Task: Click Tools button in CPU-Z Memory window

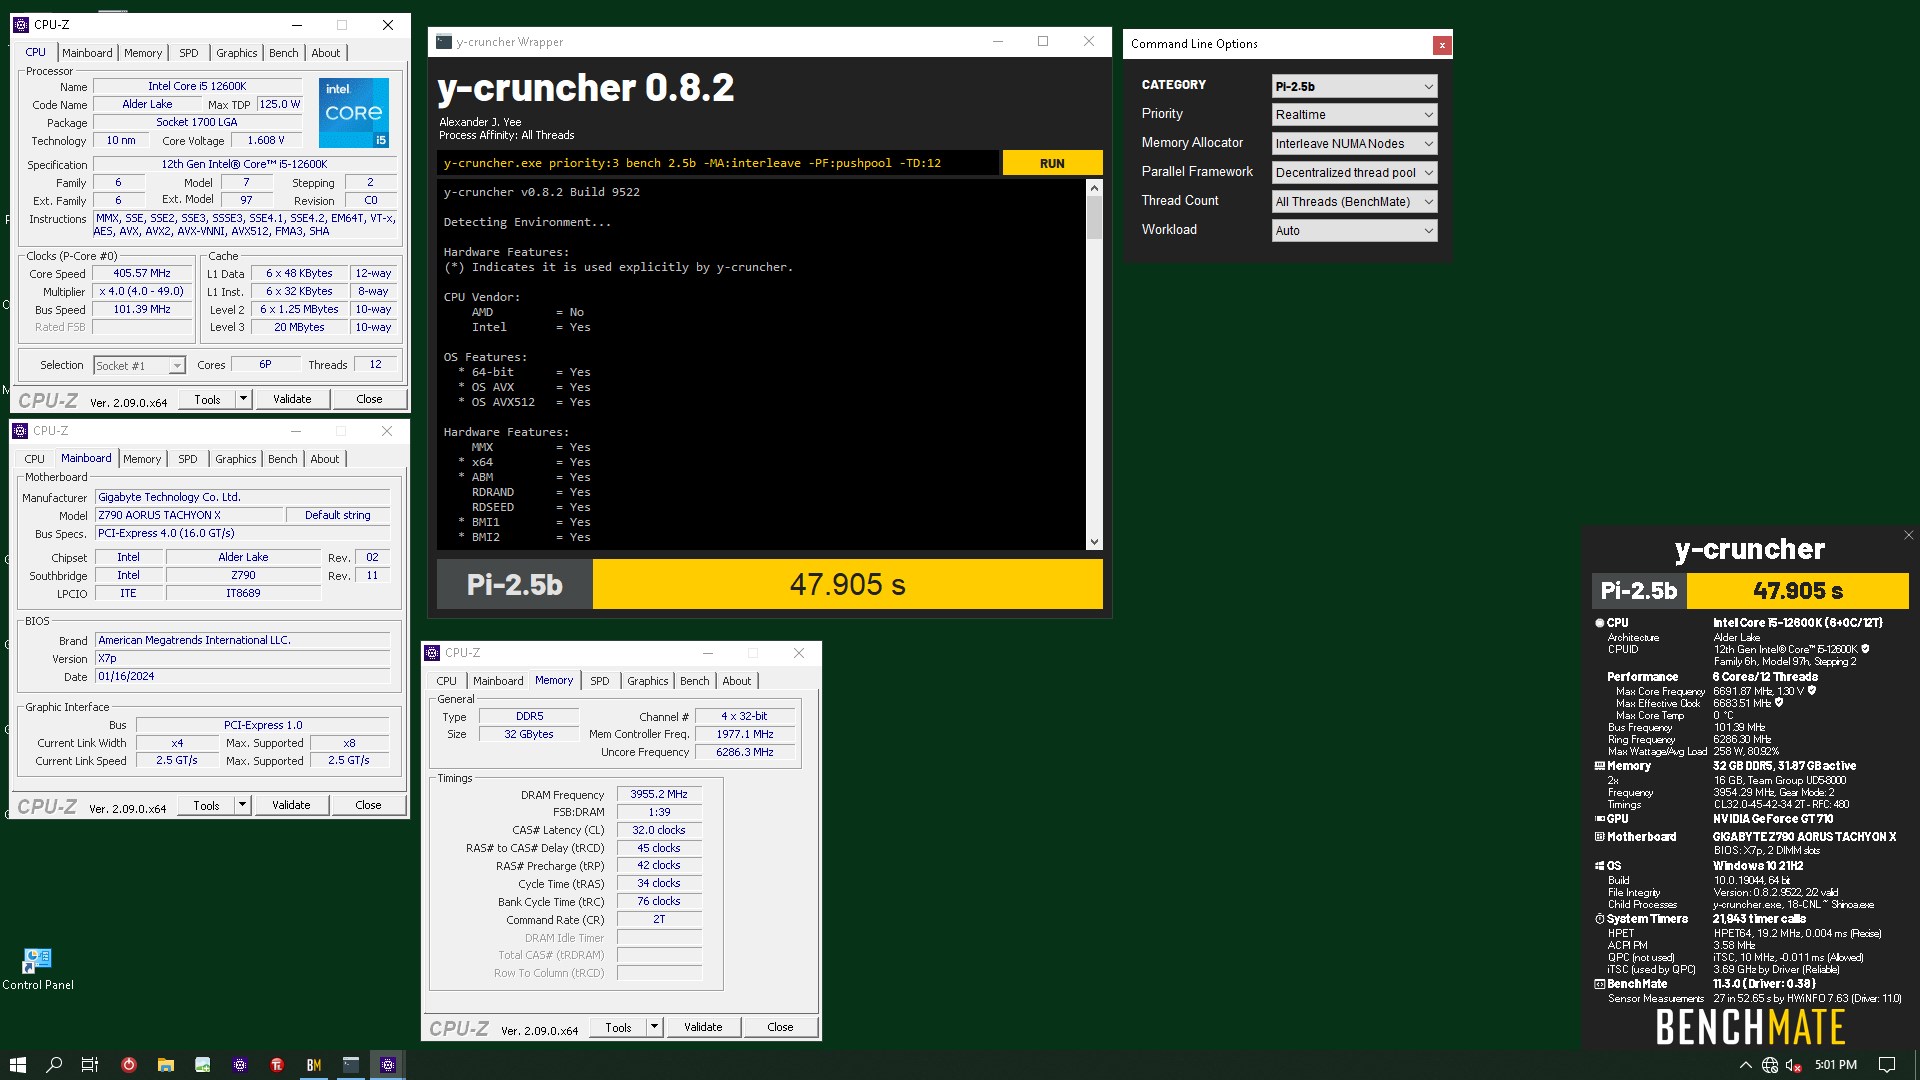Action: pos(618,1027)
